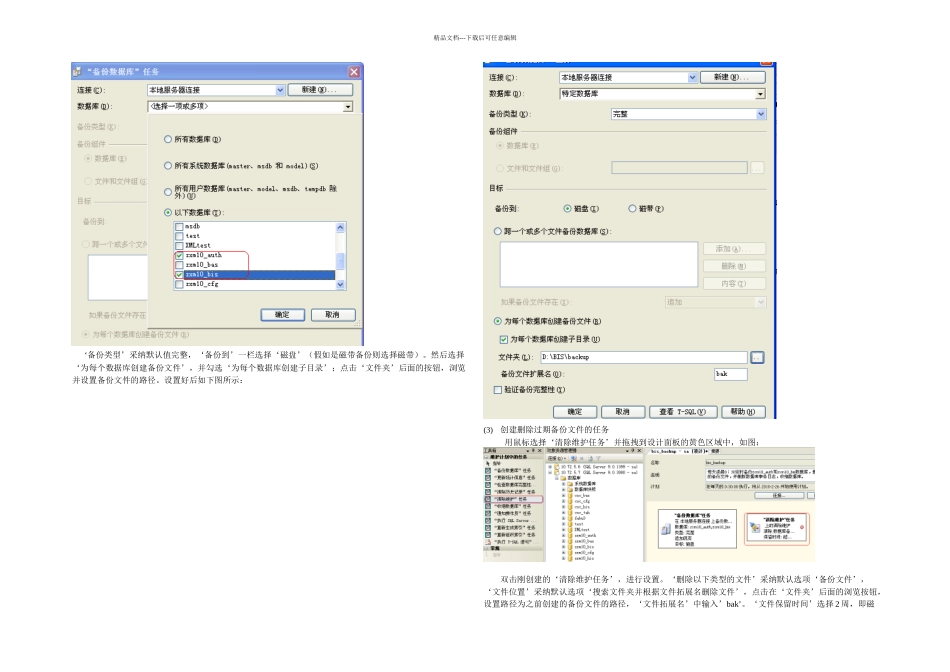Click the filter icon in Object Explorer toolbar
Viewport: 950px width, 672px height.
coord(597,459)
